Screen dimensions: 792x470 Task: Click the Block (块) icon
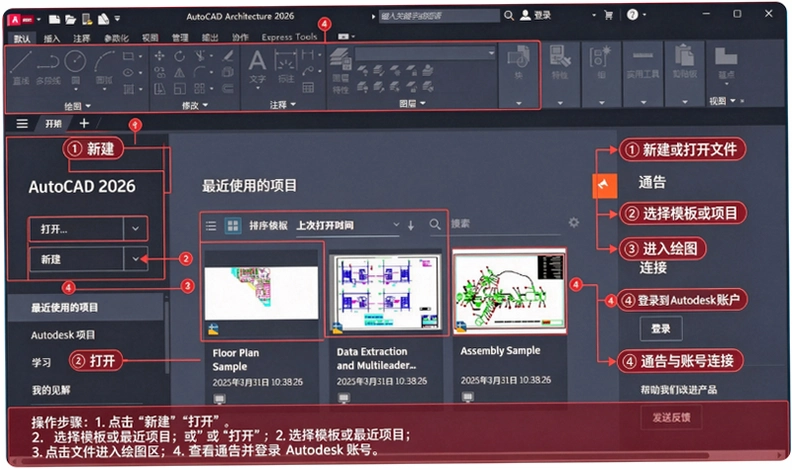click(519, 63)
